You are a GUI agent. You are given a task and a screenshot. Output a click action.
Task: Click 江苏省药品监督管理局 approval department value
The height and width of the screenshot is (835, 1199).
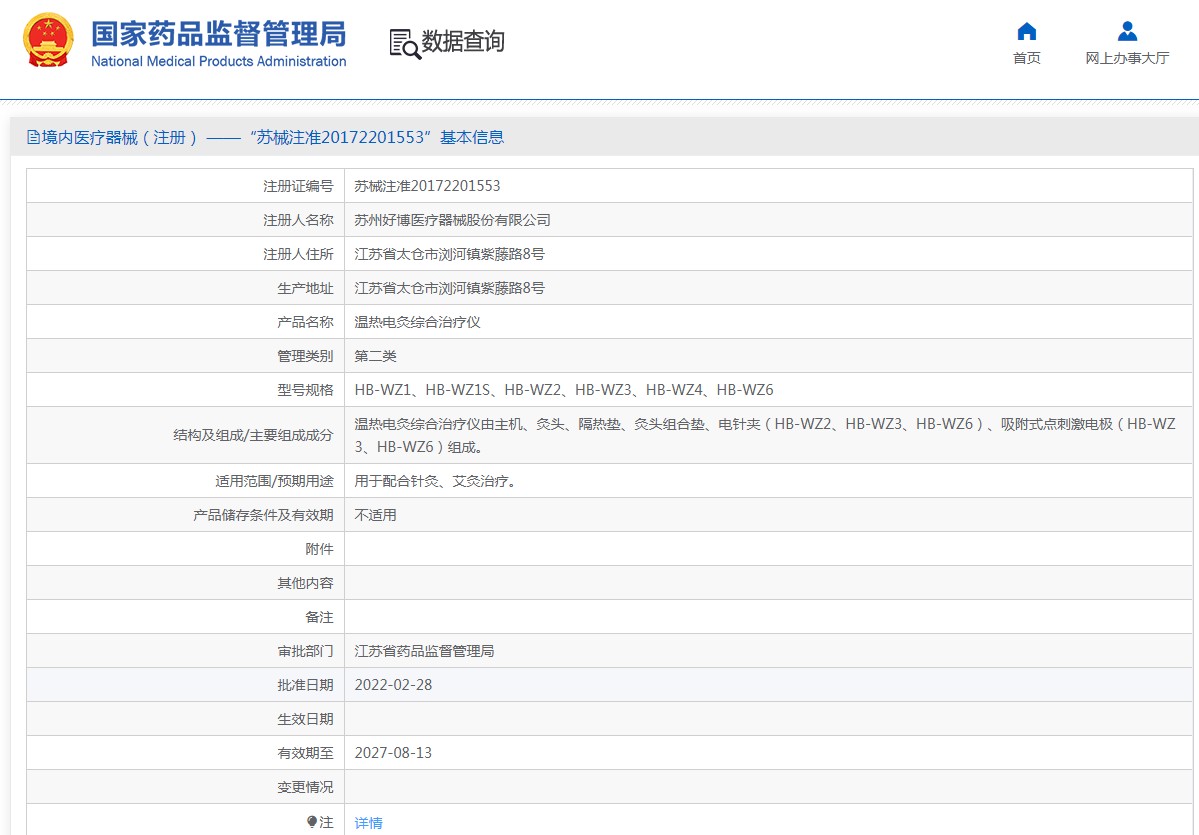coord(424,651)
